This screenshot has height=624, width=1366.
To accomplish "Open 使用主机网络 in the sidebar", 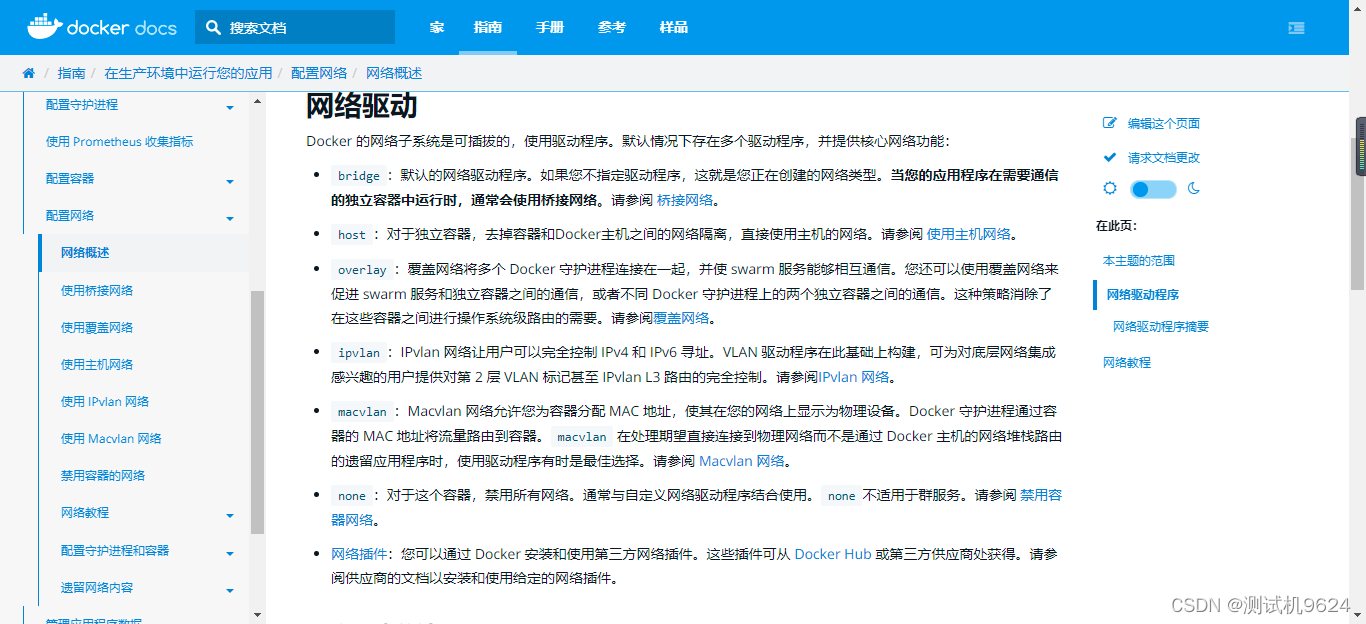I will click(97, 364).
